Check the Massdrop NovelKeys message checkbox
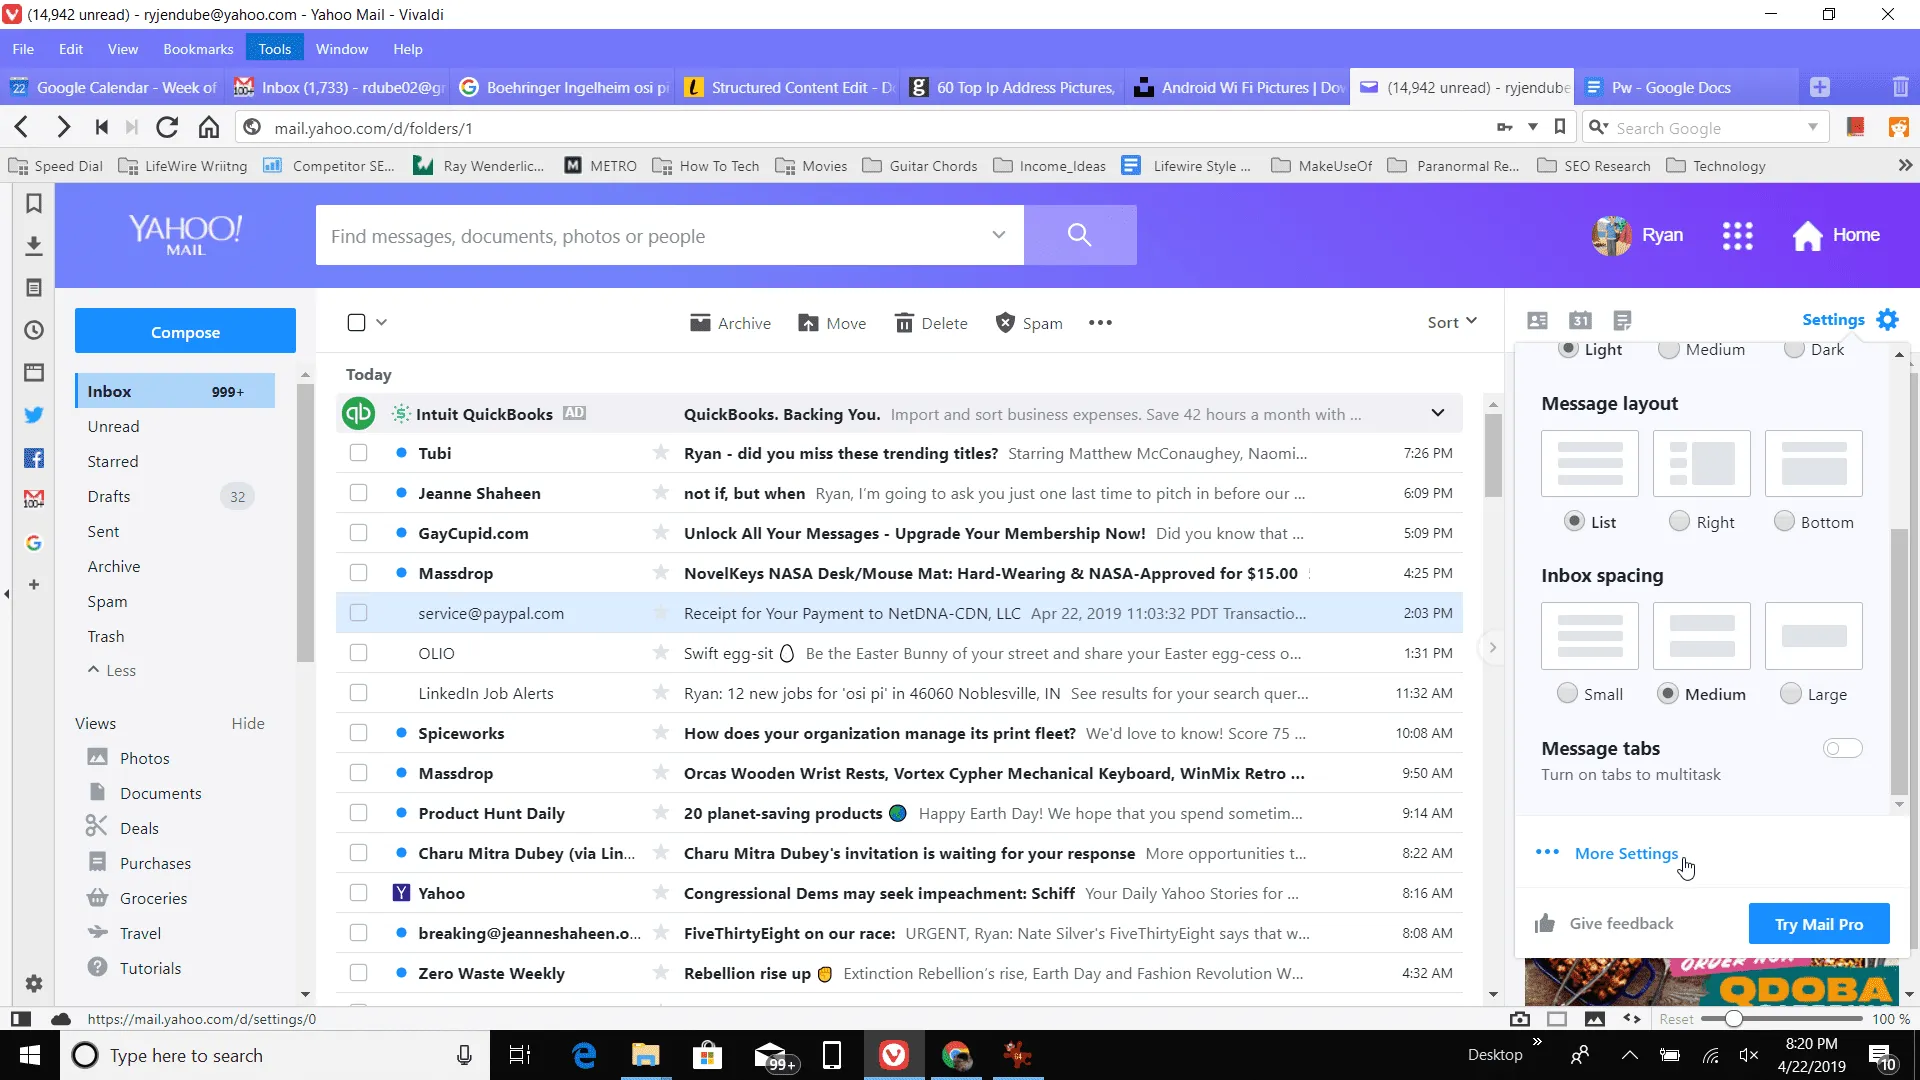 [358, 573]
